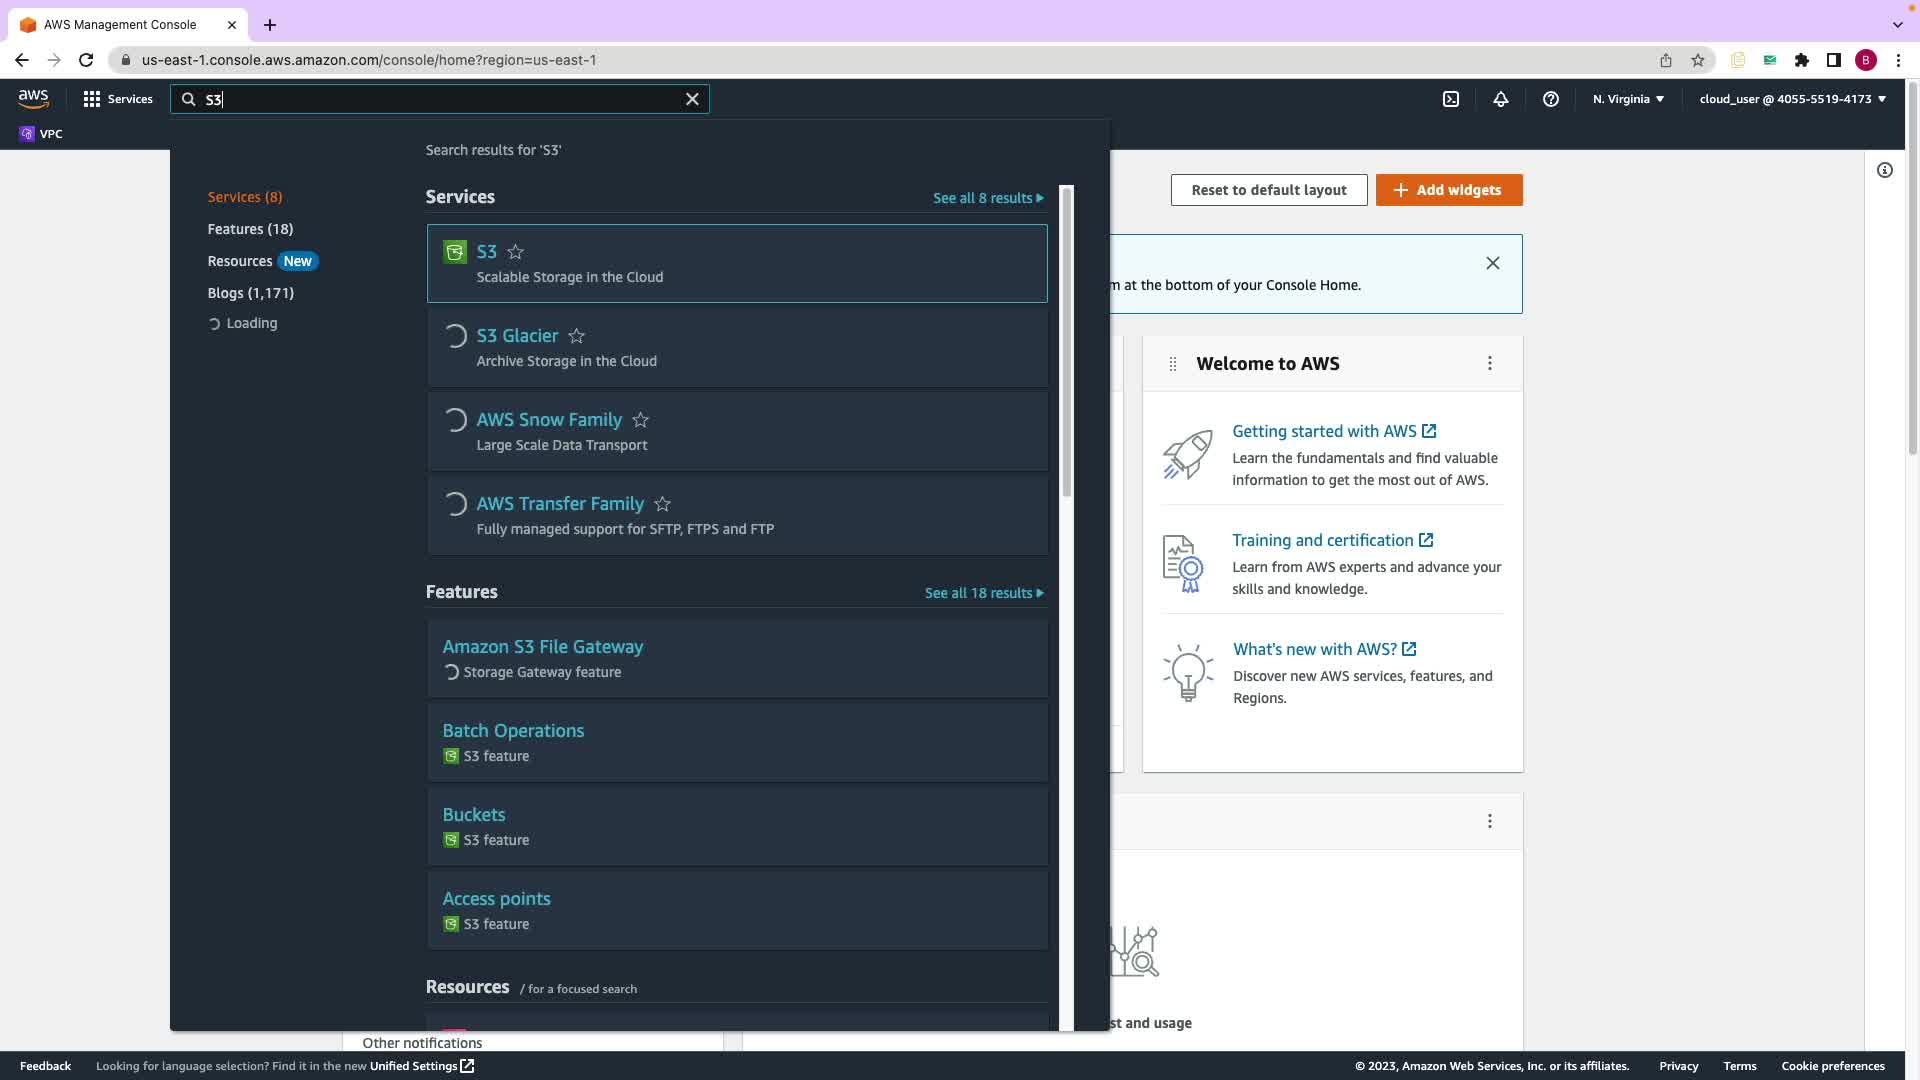Image resolution: width=1920 pixels, height=1080 pixels.
Task: Open the CloudShell terminal icon
Action: (1450, 99)
